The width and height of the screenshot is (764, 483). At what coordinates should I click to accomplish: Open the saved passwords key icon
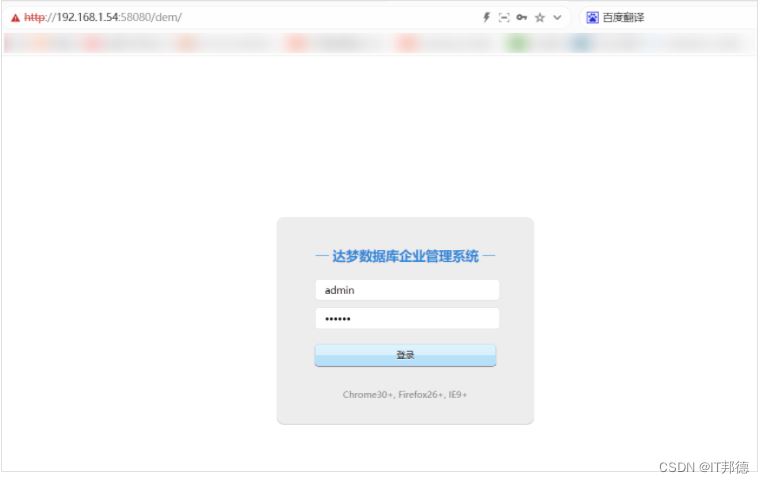(522, 18)
